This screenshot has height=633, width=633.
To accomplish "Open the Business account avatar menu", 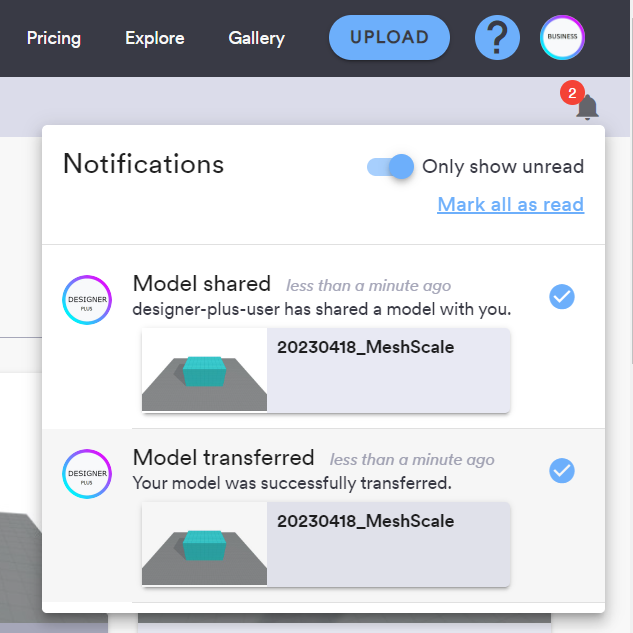I will 562,38.
